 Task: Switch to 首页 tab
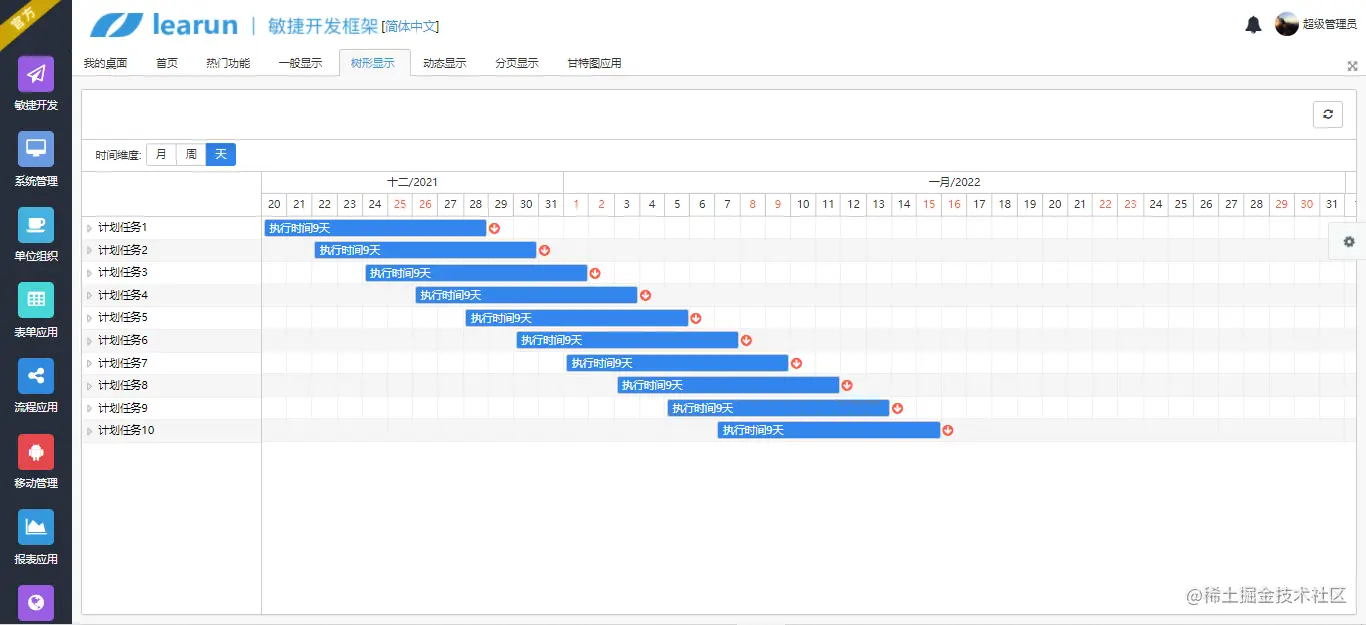tap(167, 63)
